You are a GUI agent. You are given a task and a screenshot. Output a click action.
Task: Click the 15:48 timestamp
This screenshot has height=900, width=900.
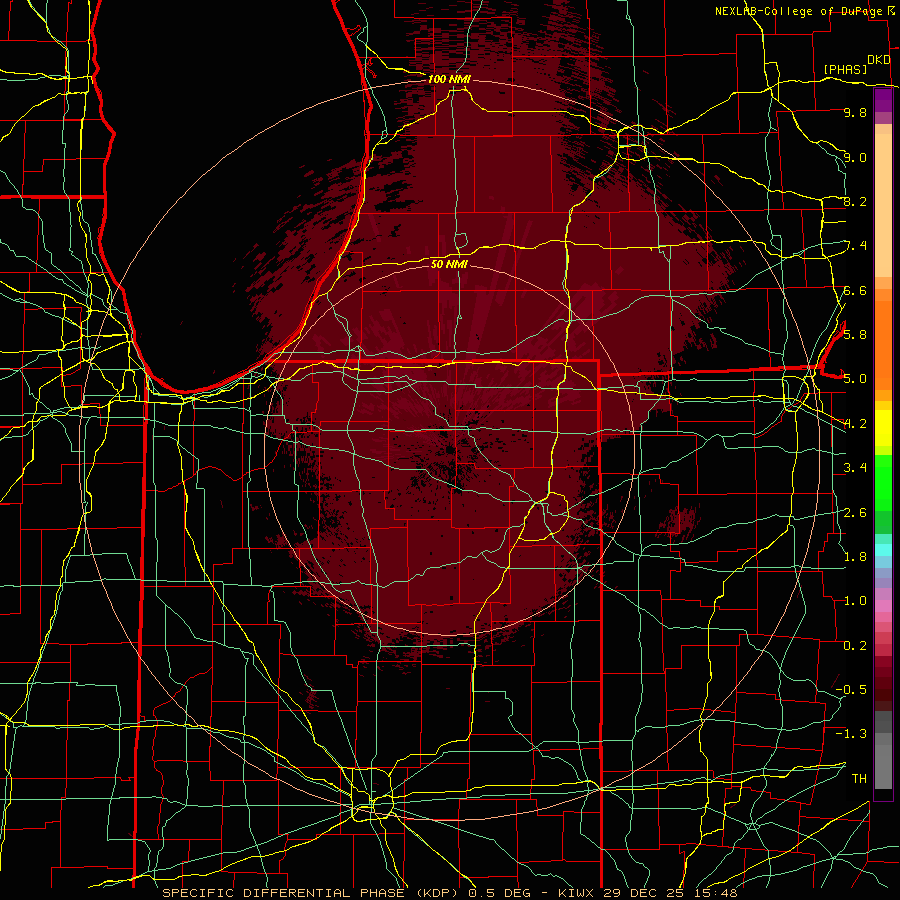[717, 893]
